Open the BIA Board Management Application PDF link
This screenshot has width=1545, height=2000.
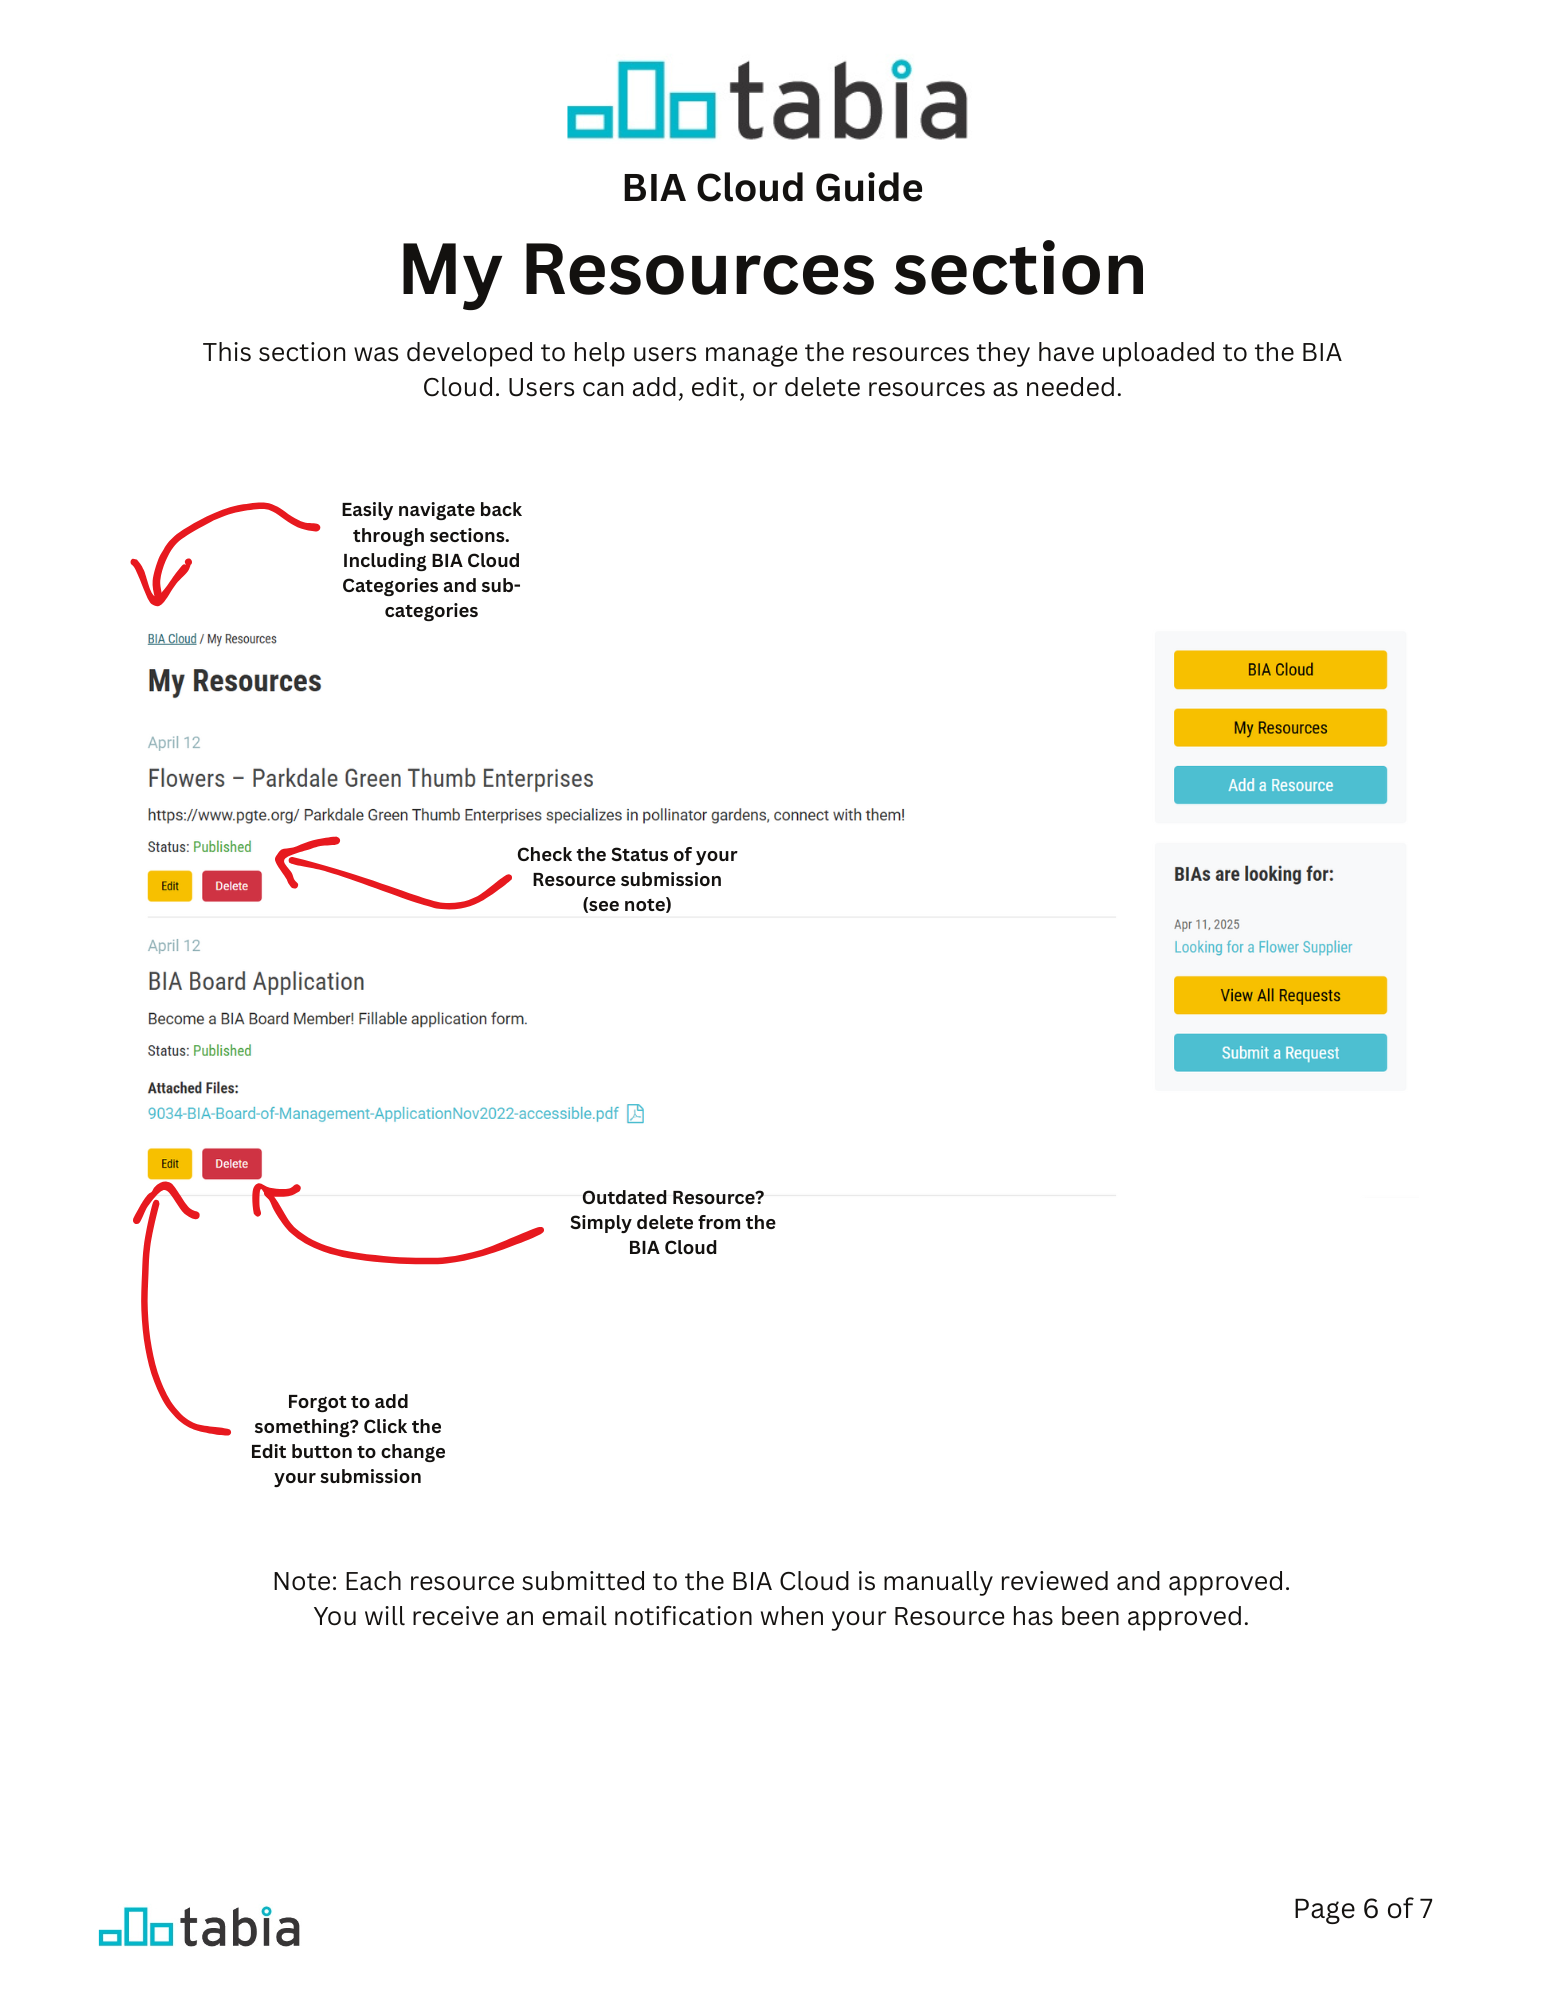[x=383, y=1113]
